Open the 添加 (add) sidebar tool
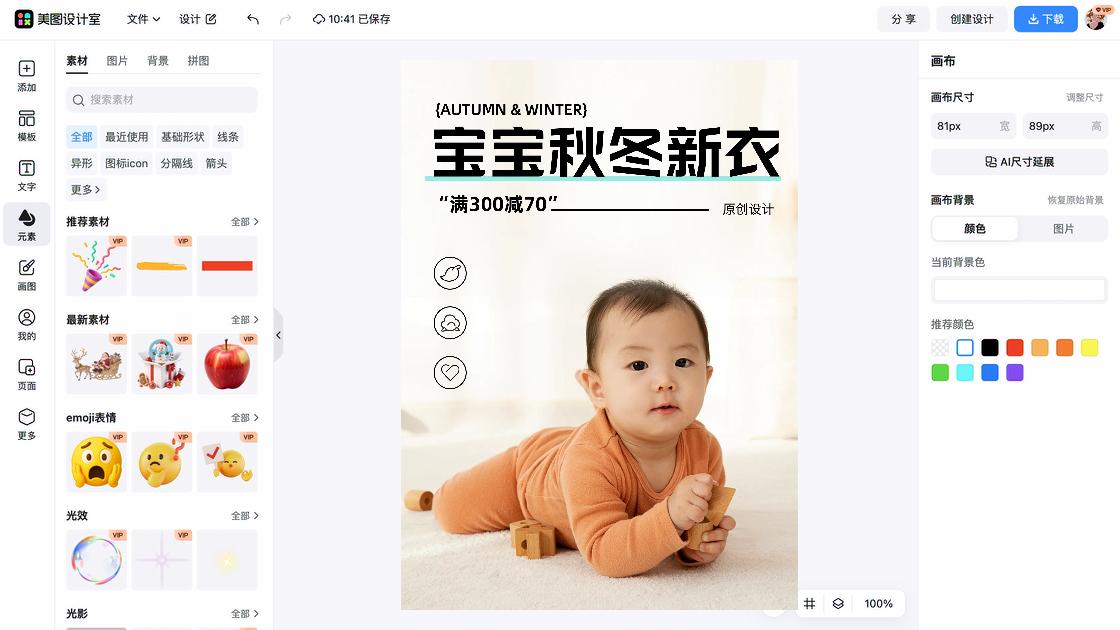Image resolution: width=1120 pixels, height=630 pixels. click(x=26, y=76)
